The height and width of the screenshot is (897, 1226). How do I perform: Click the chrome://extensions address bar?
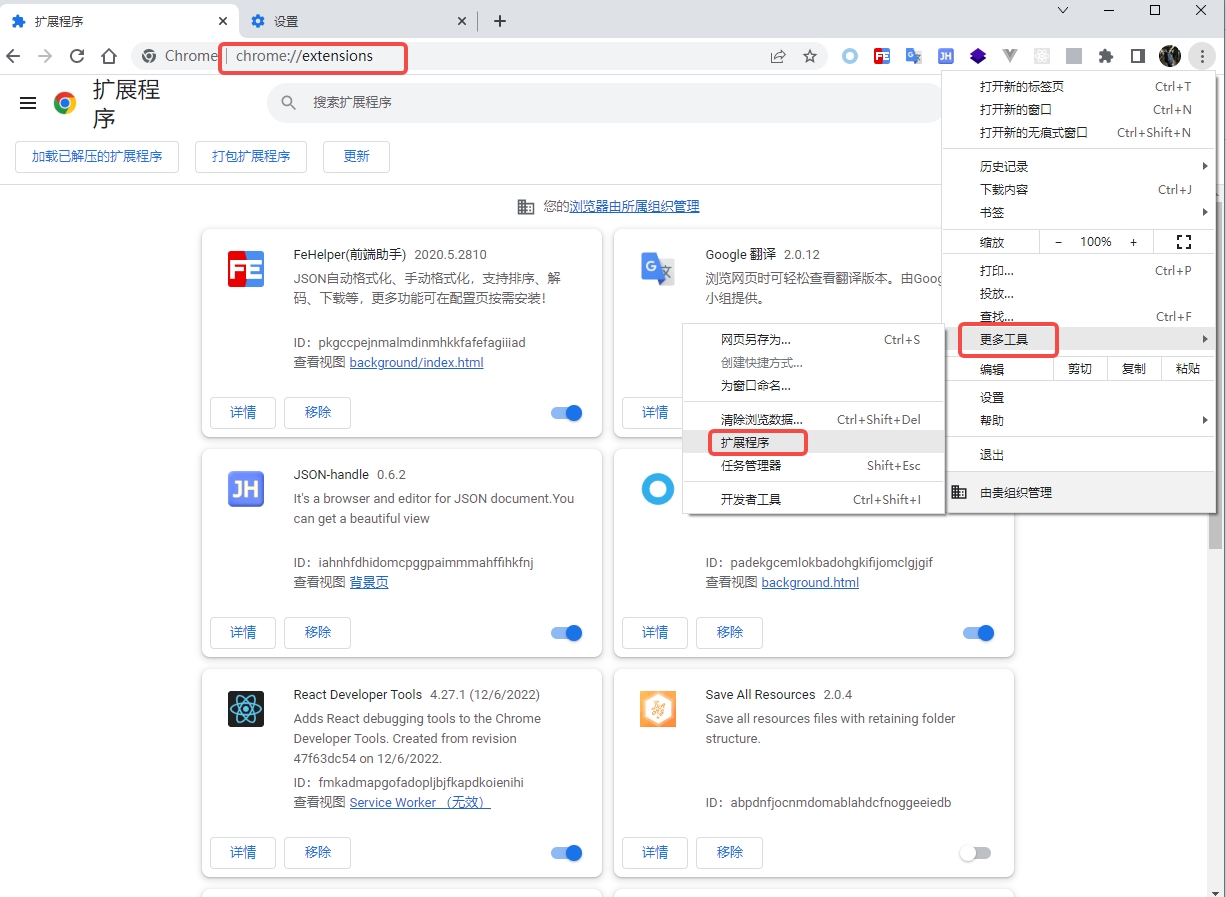point(304,56)
